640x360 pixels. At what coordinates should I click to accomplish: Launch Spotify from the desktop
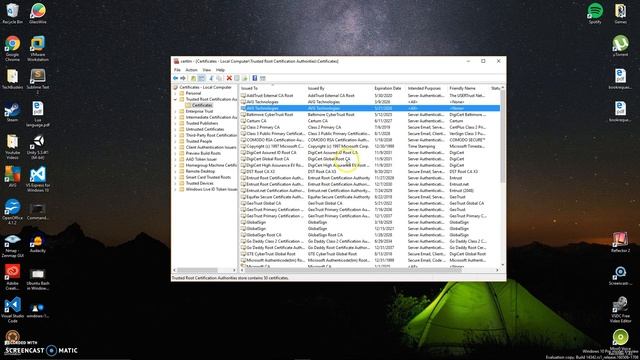595,13
